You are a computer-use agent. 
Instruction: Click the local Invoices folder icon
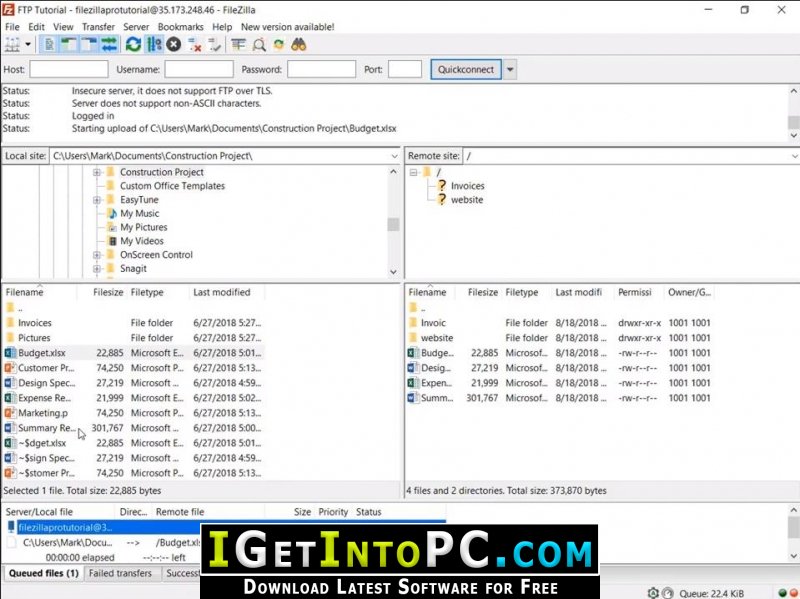tap(10, 323)
